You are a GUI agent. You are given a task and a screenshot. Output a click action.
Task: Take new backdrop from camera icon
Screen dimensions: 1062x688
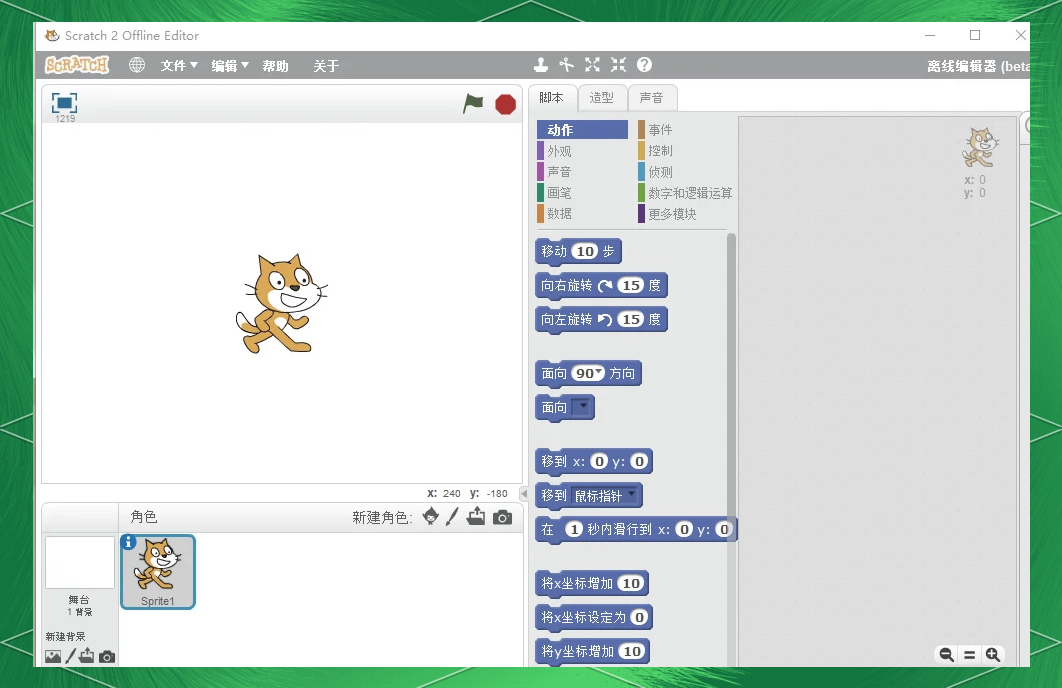tap(107, 657)
